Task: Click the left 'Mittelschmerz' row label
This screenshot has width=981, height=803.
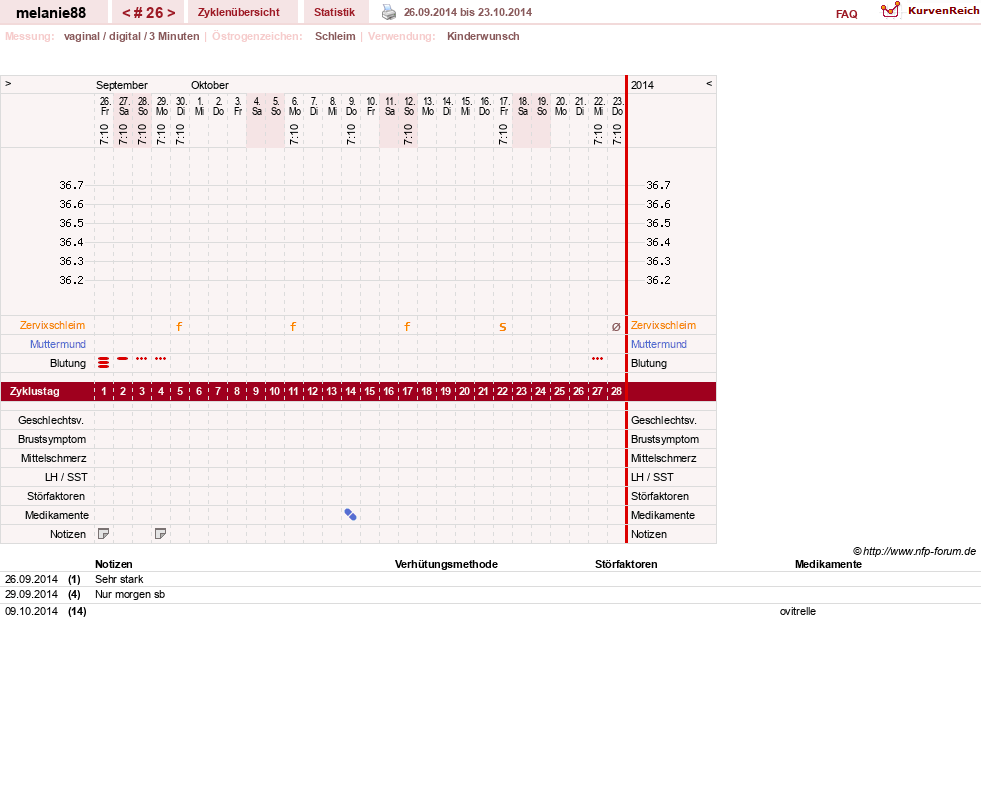Action: [x=54, y=458]
